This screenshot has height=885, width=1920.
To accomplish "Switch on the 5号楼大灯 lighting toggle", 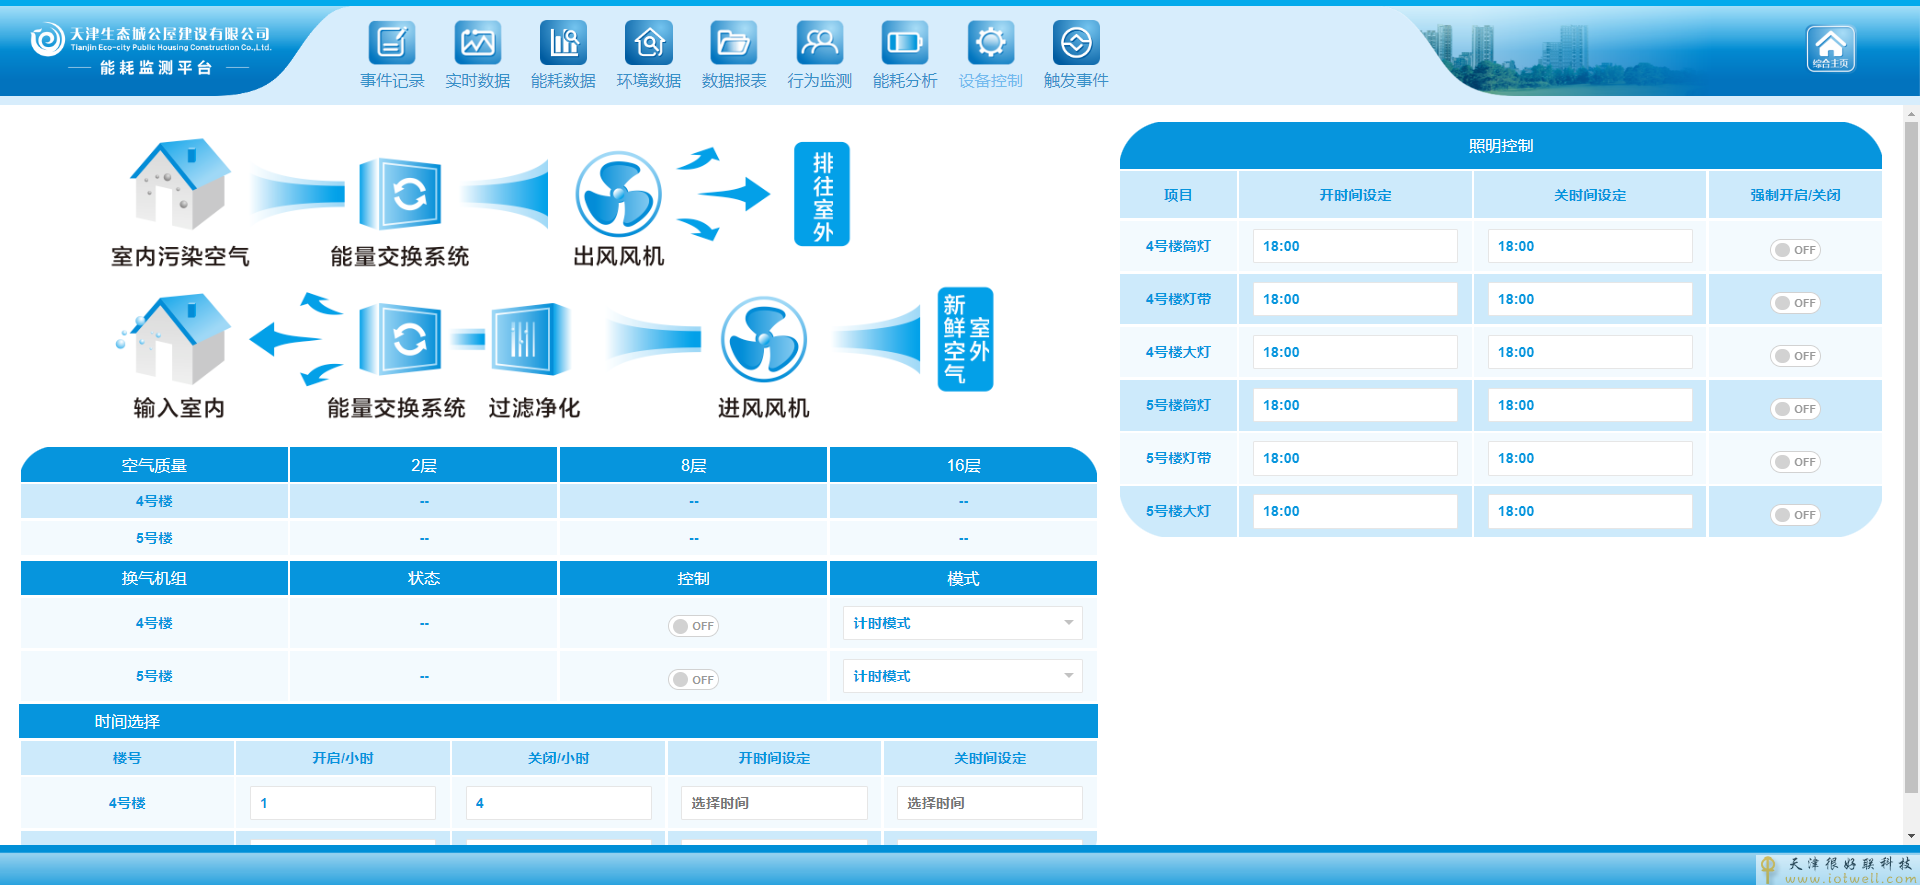I will click(x=1795, y=515).
